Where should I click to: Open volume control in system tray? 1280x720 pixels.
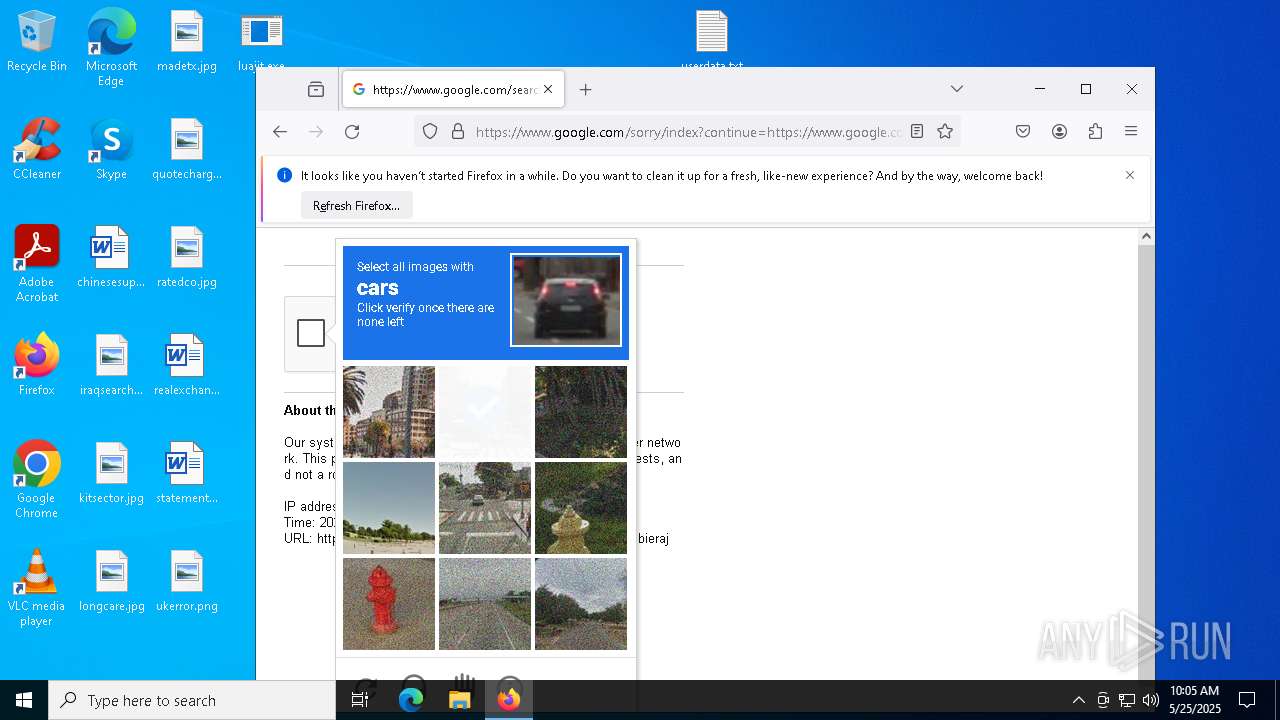pyautogui.click(x=1151, y=700)
